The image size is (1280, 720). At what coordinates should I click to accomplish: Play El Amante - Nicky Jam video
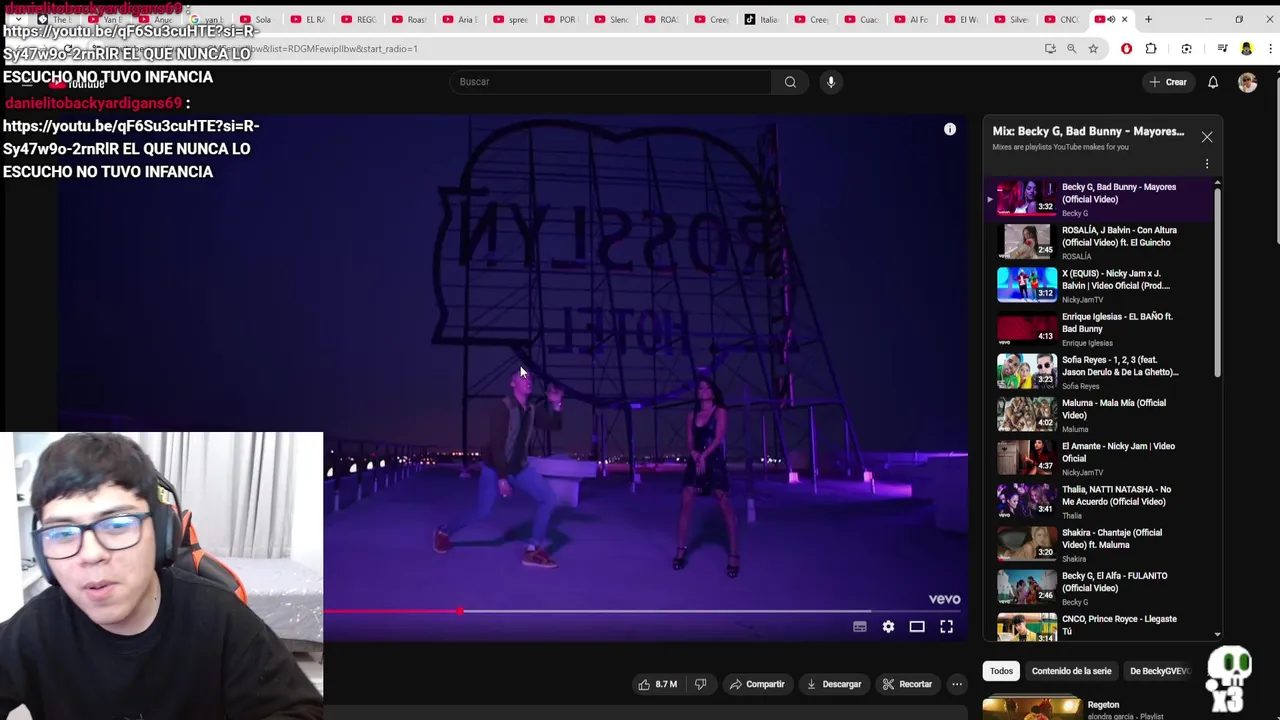tap(1100, 458)
